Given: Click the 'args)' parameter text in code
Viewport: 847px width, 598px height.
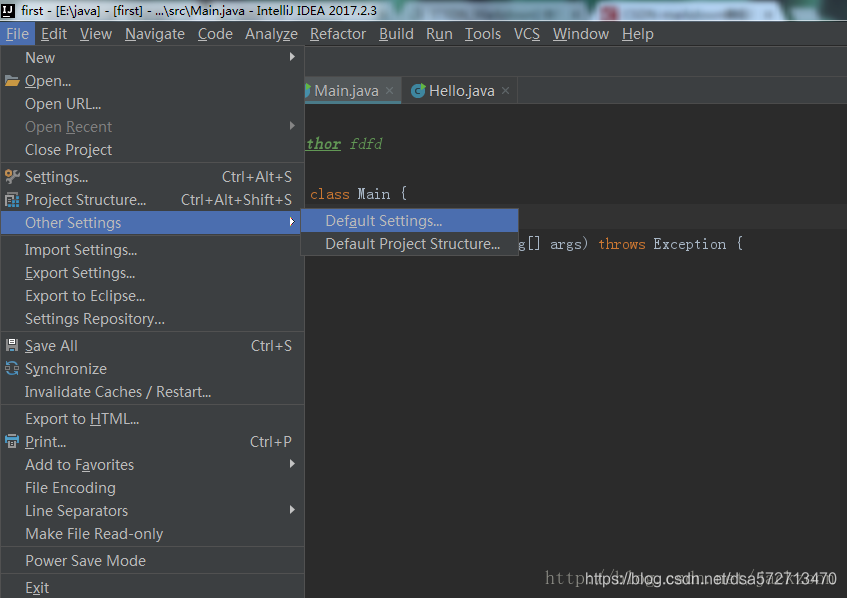Looking at the screenshot, I should coord(568,244).
